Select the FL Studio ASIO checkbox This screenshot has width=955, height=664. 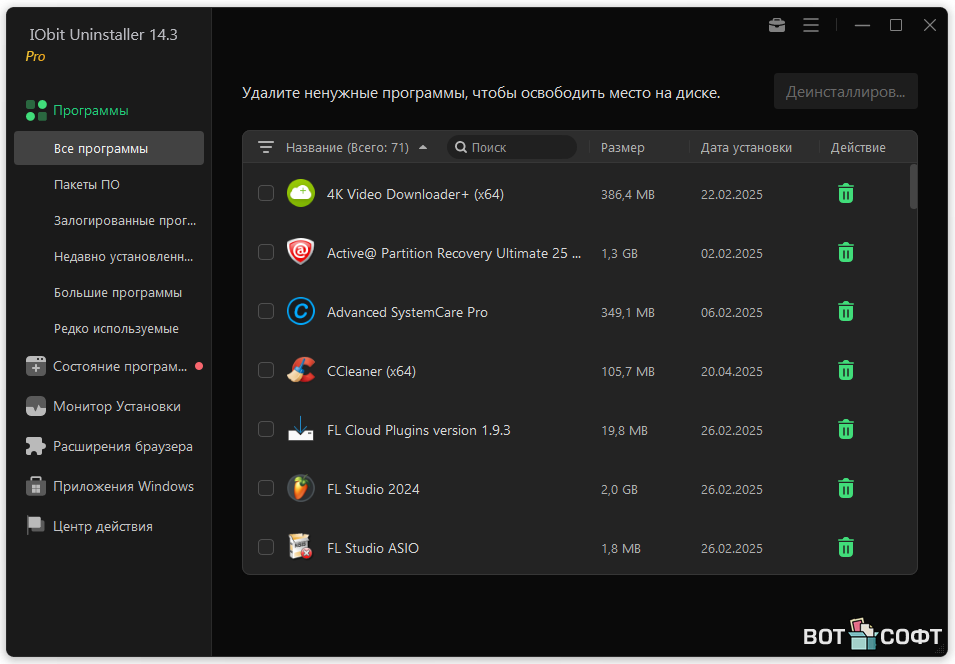(x=266, y=547)
